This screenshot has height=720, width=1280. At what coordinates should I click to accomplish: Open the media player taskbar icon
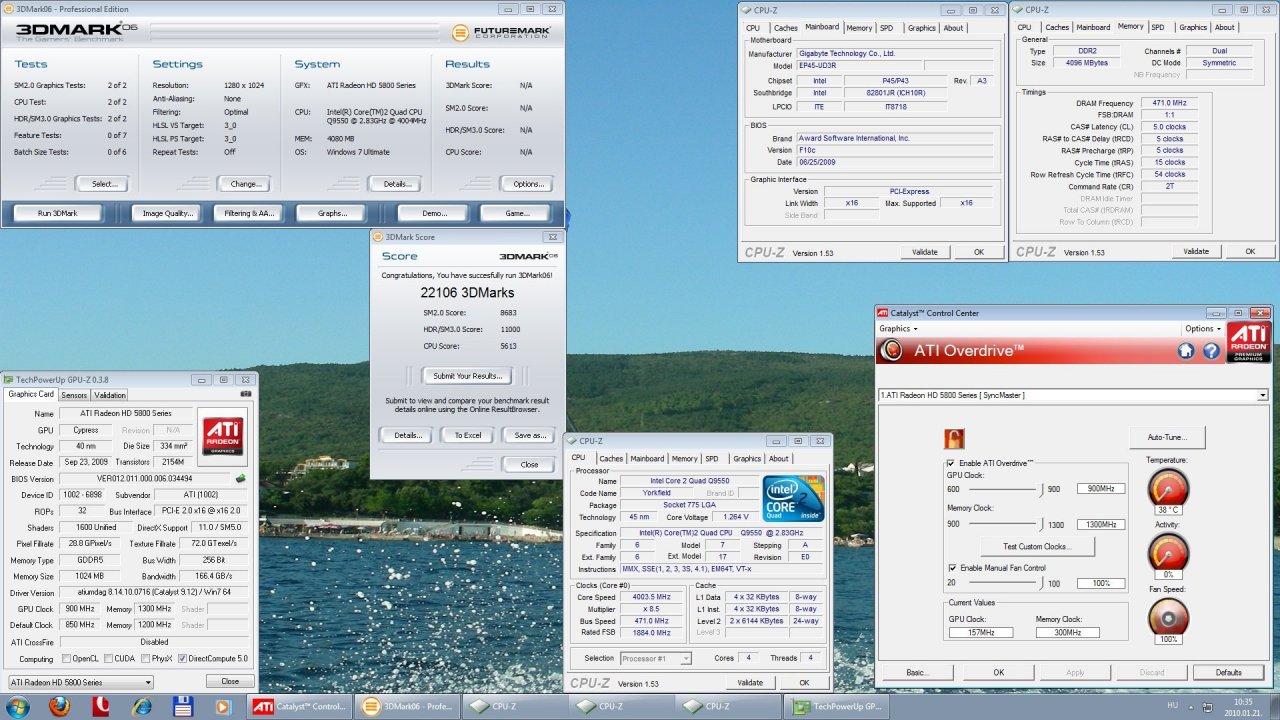point(224,706)
